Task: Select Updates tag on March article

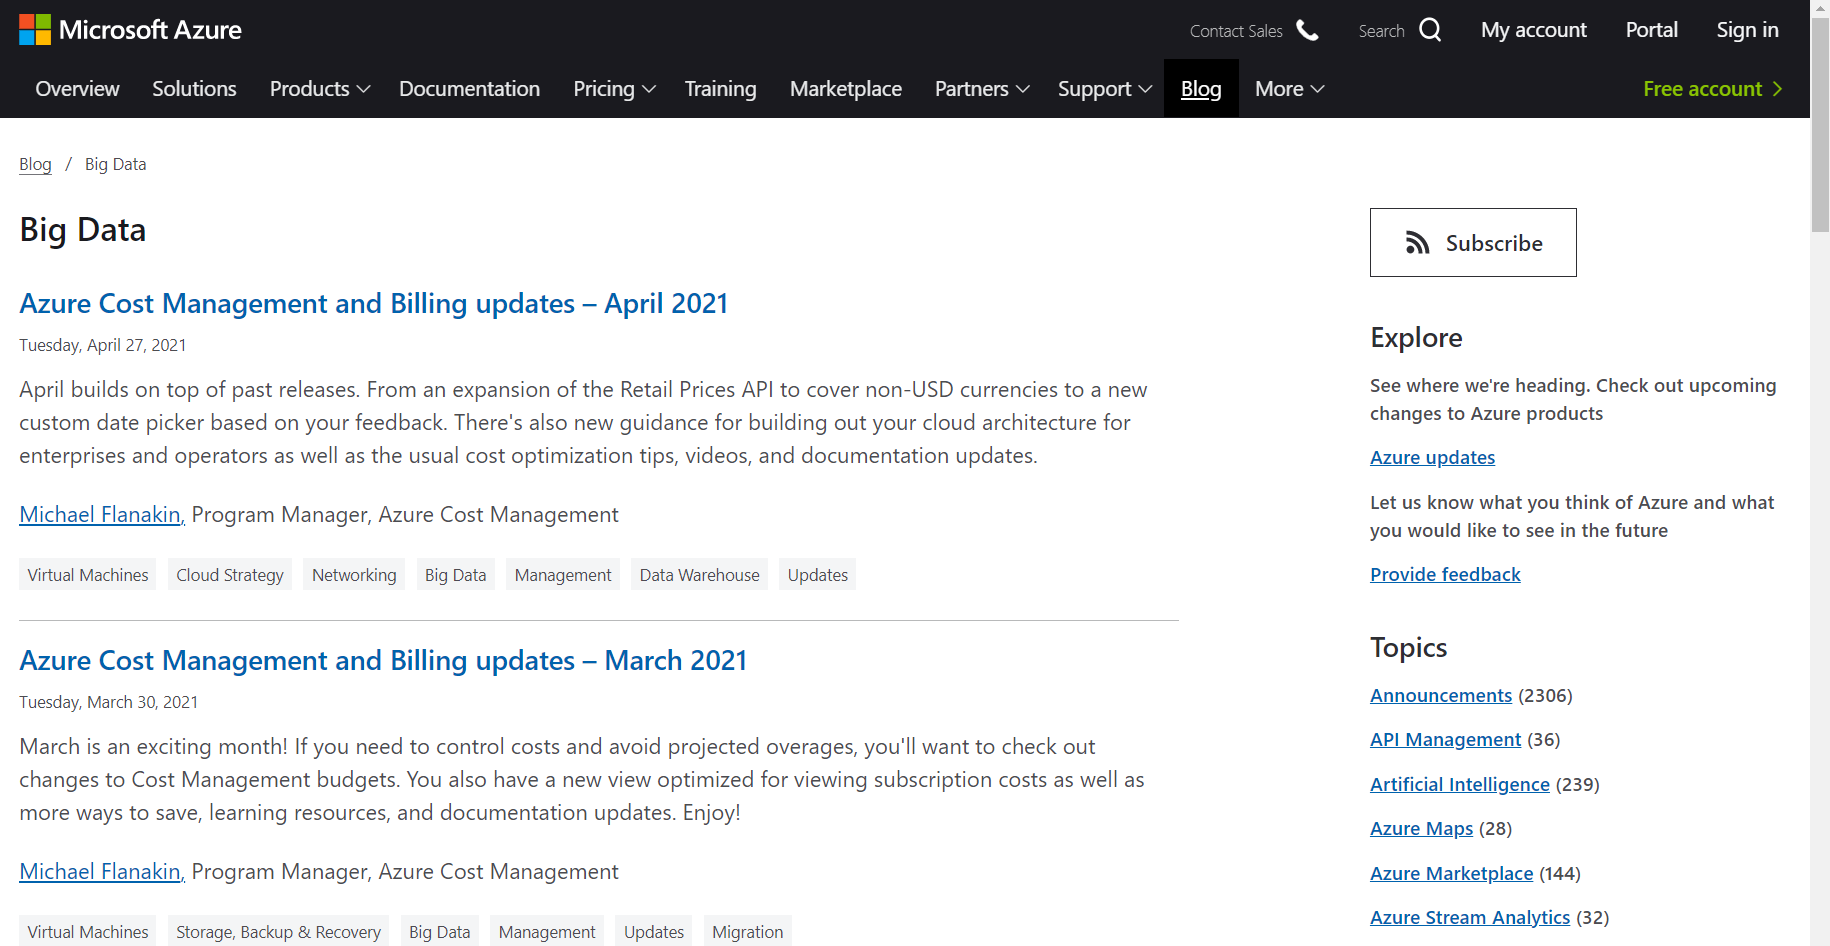Action: click(x=654, y=931)
